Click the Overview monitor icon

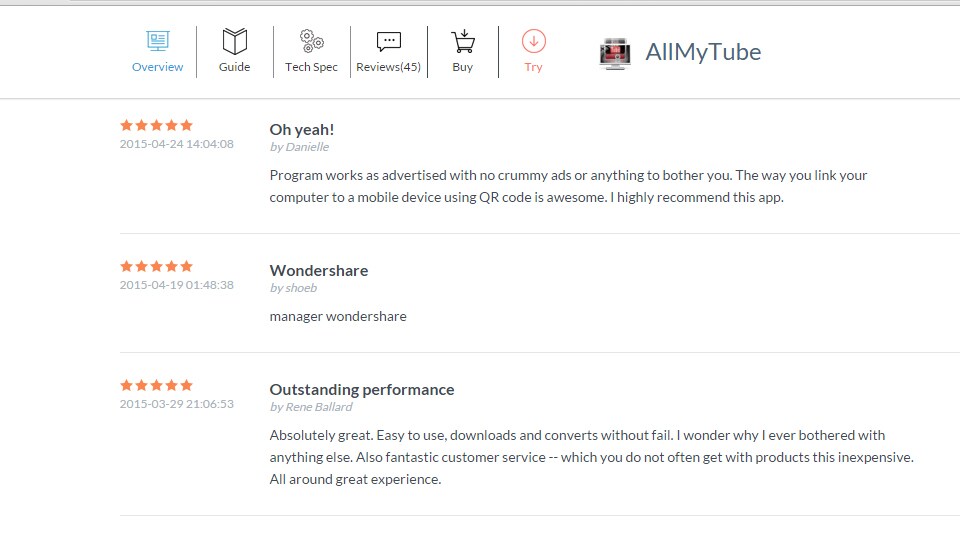pos(157,41)
